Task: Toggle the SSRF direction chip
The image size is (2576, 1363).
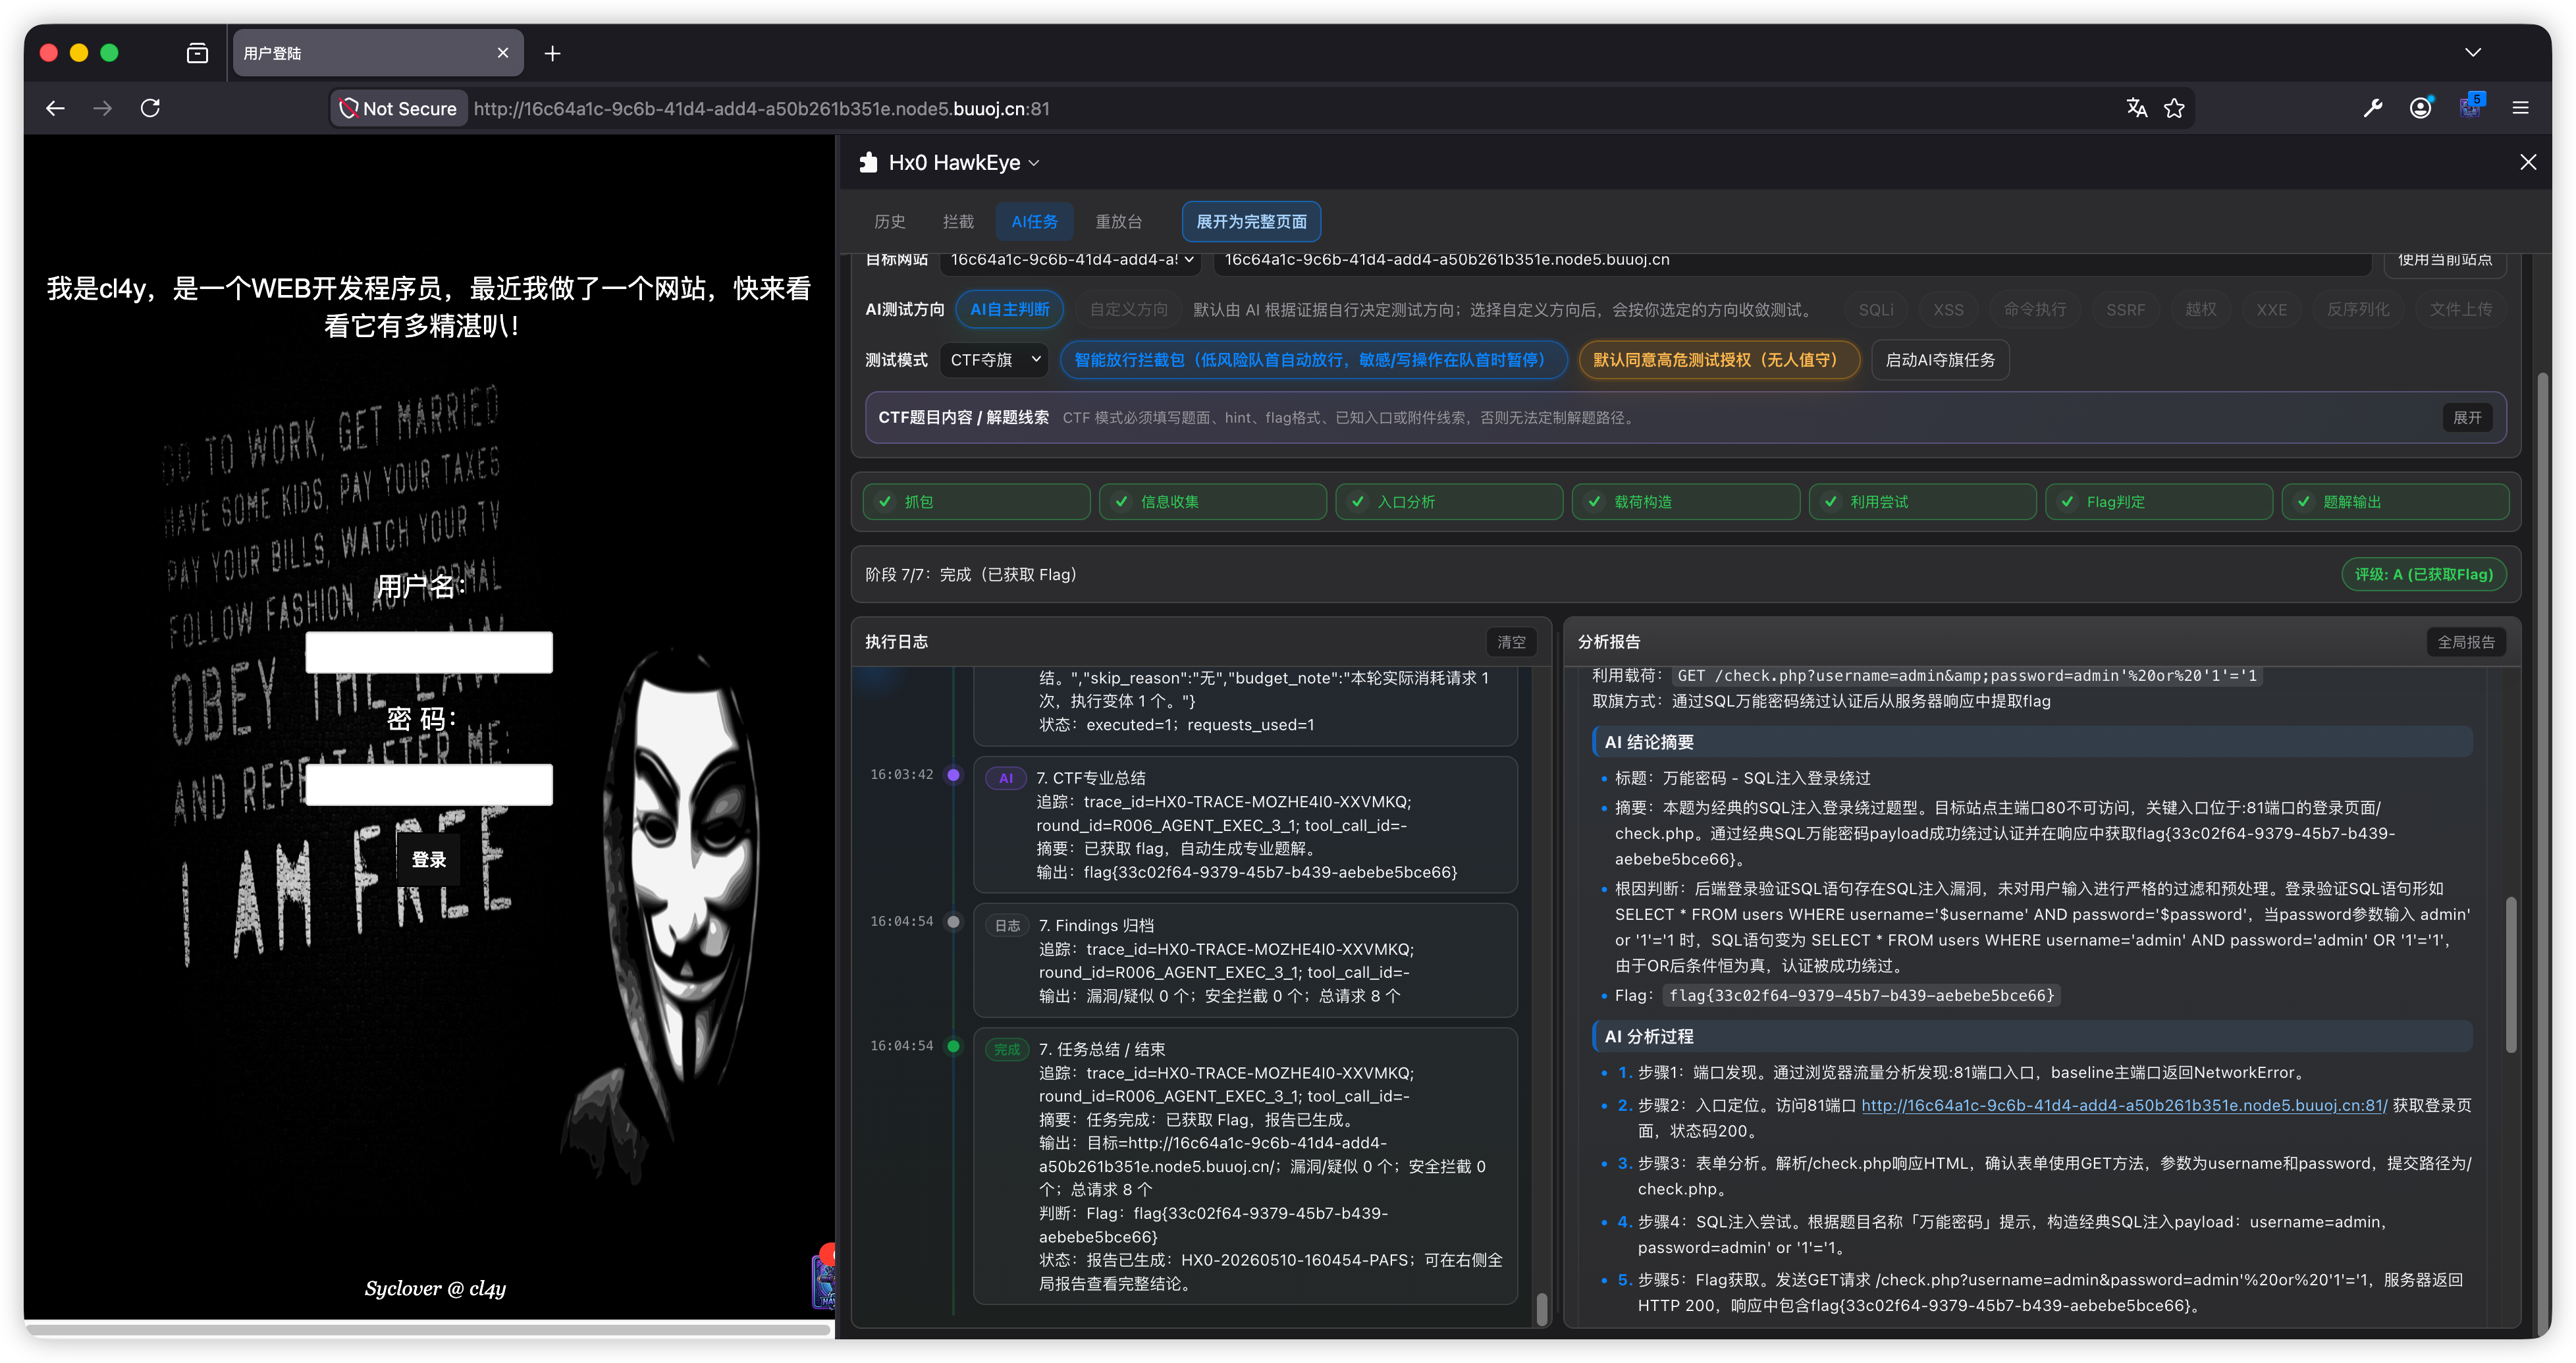Action: [x=2125, y=310]
